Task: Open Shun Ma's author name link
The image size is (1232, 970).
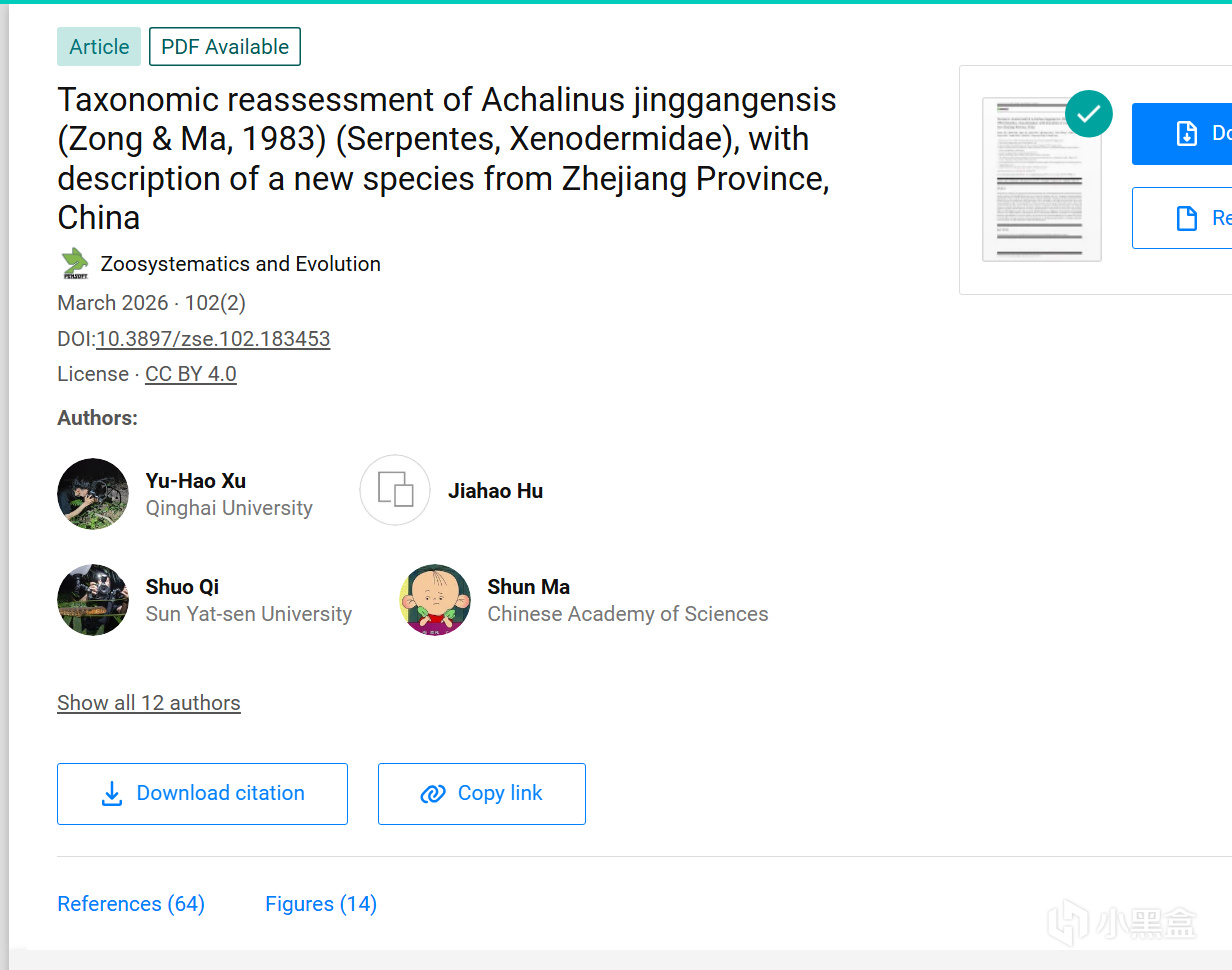Action: click(528, 587)
